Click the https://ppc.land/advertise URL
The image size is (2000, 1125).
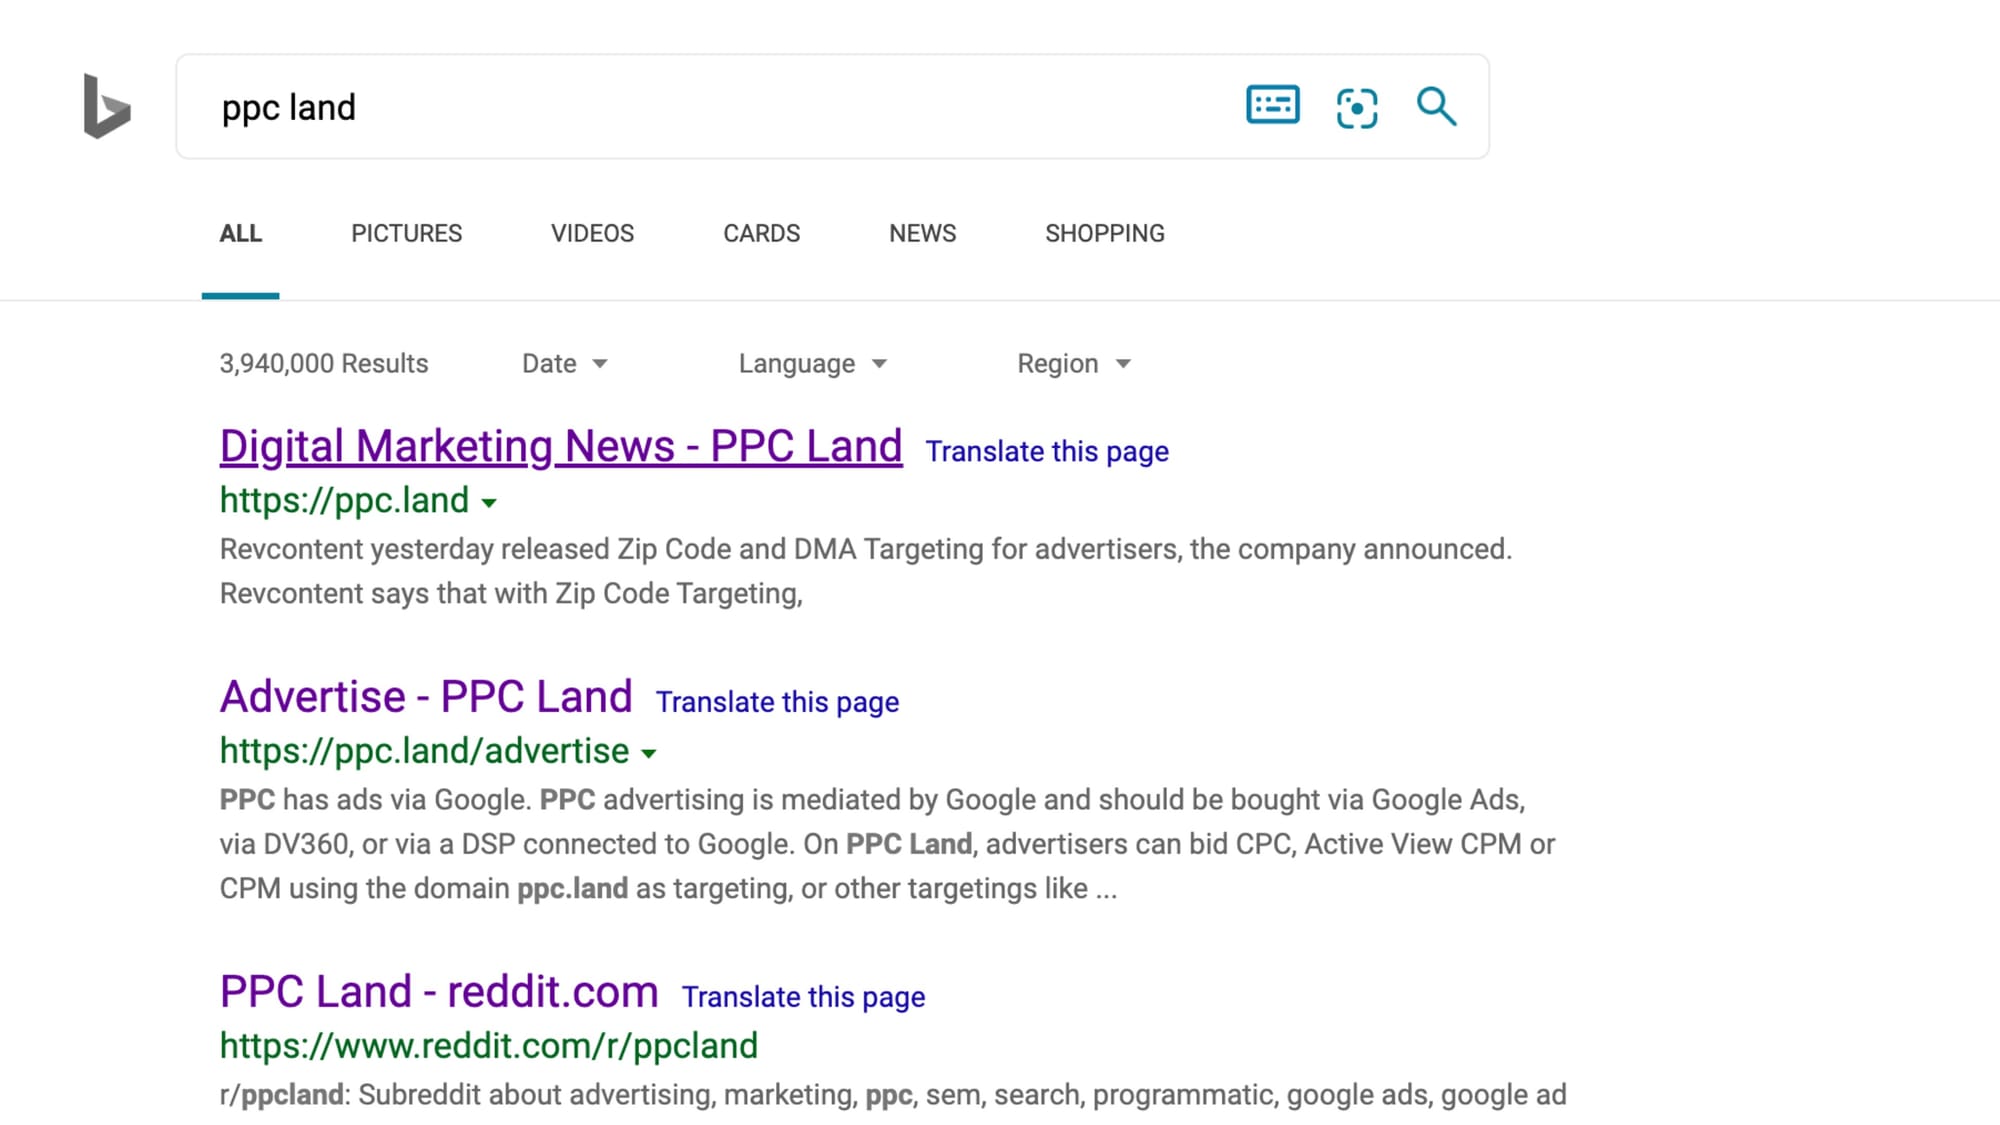424,751
